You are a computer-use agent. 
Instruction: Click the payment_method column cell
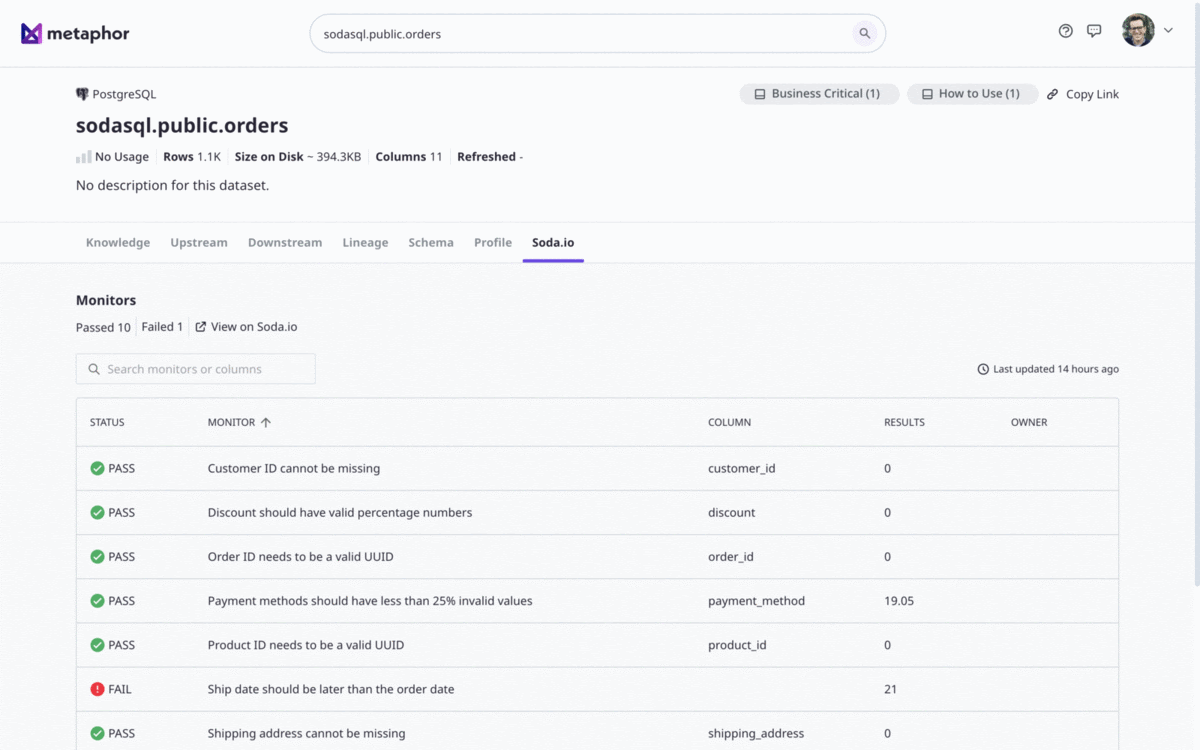point(756,601)
